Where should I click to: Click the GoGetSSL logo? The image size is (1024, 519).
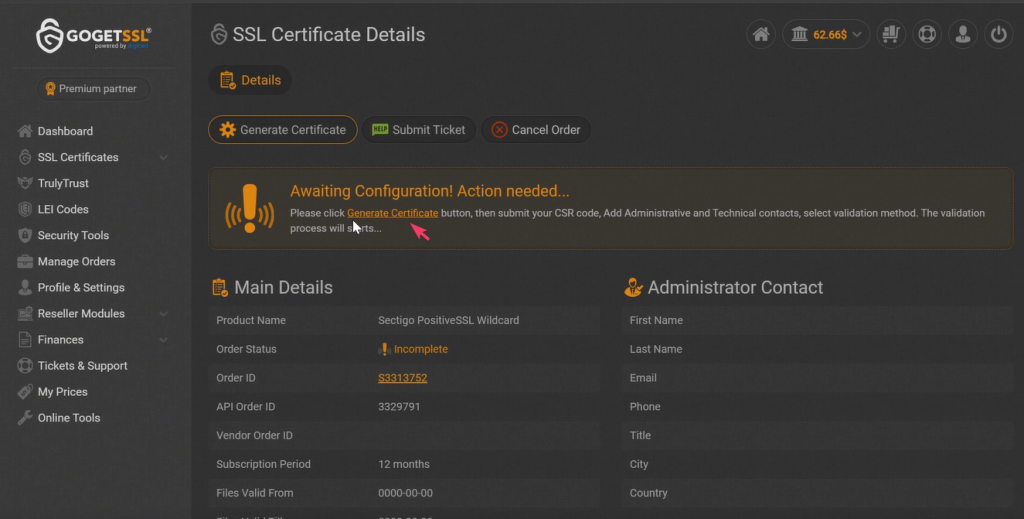click(93, 35)
